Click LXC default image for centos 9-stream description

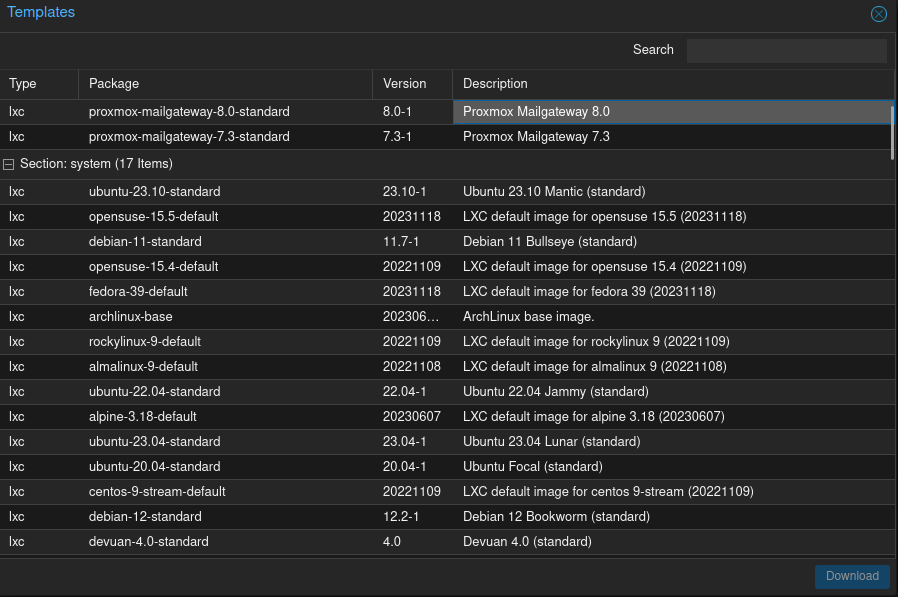pyautogui.click(x=608, y=492)
